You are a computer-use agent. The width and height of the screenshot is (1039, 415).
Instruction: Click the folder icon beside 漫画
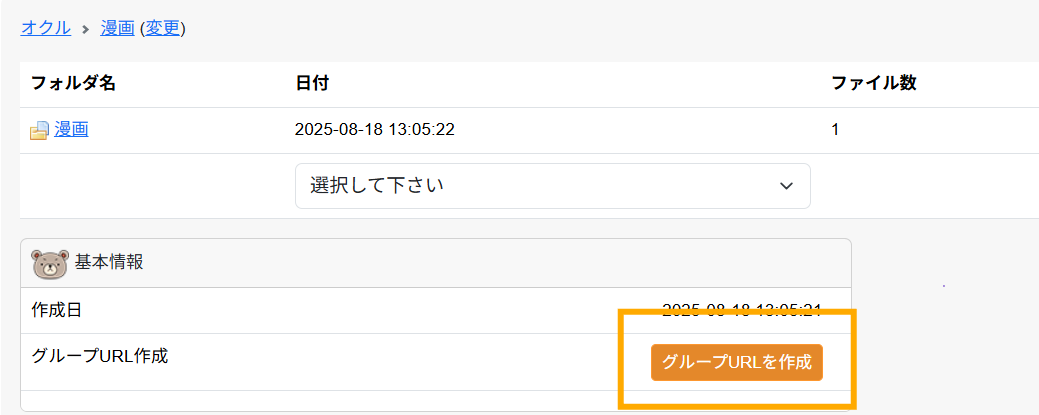coord(39,131)
